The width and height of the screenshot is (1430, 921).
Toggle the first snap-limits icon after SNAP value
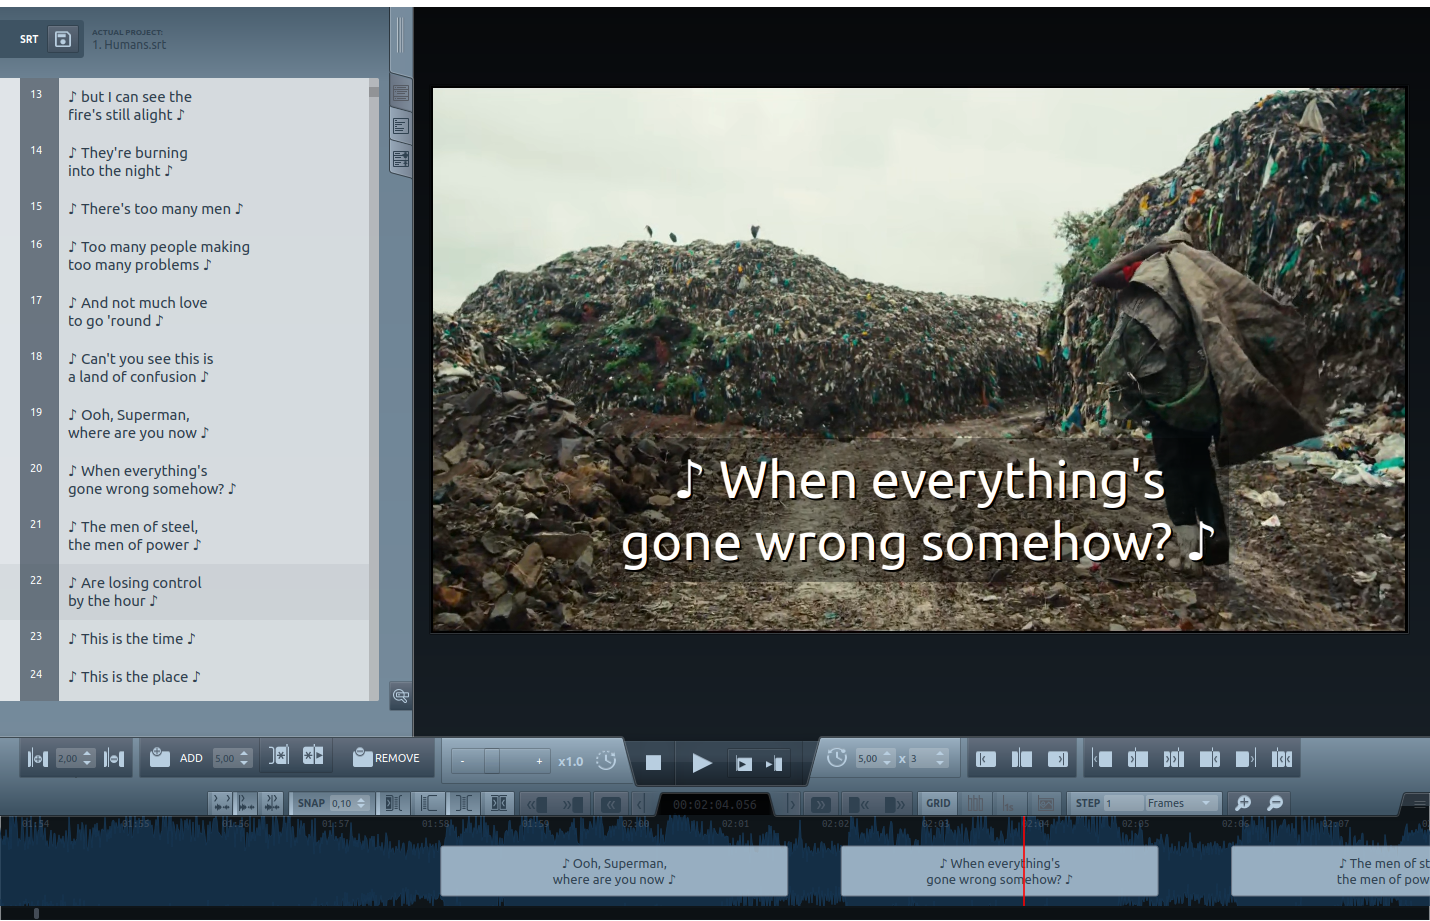395,803
